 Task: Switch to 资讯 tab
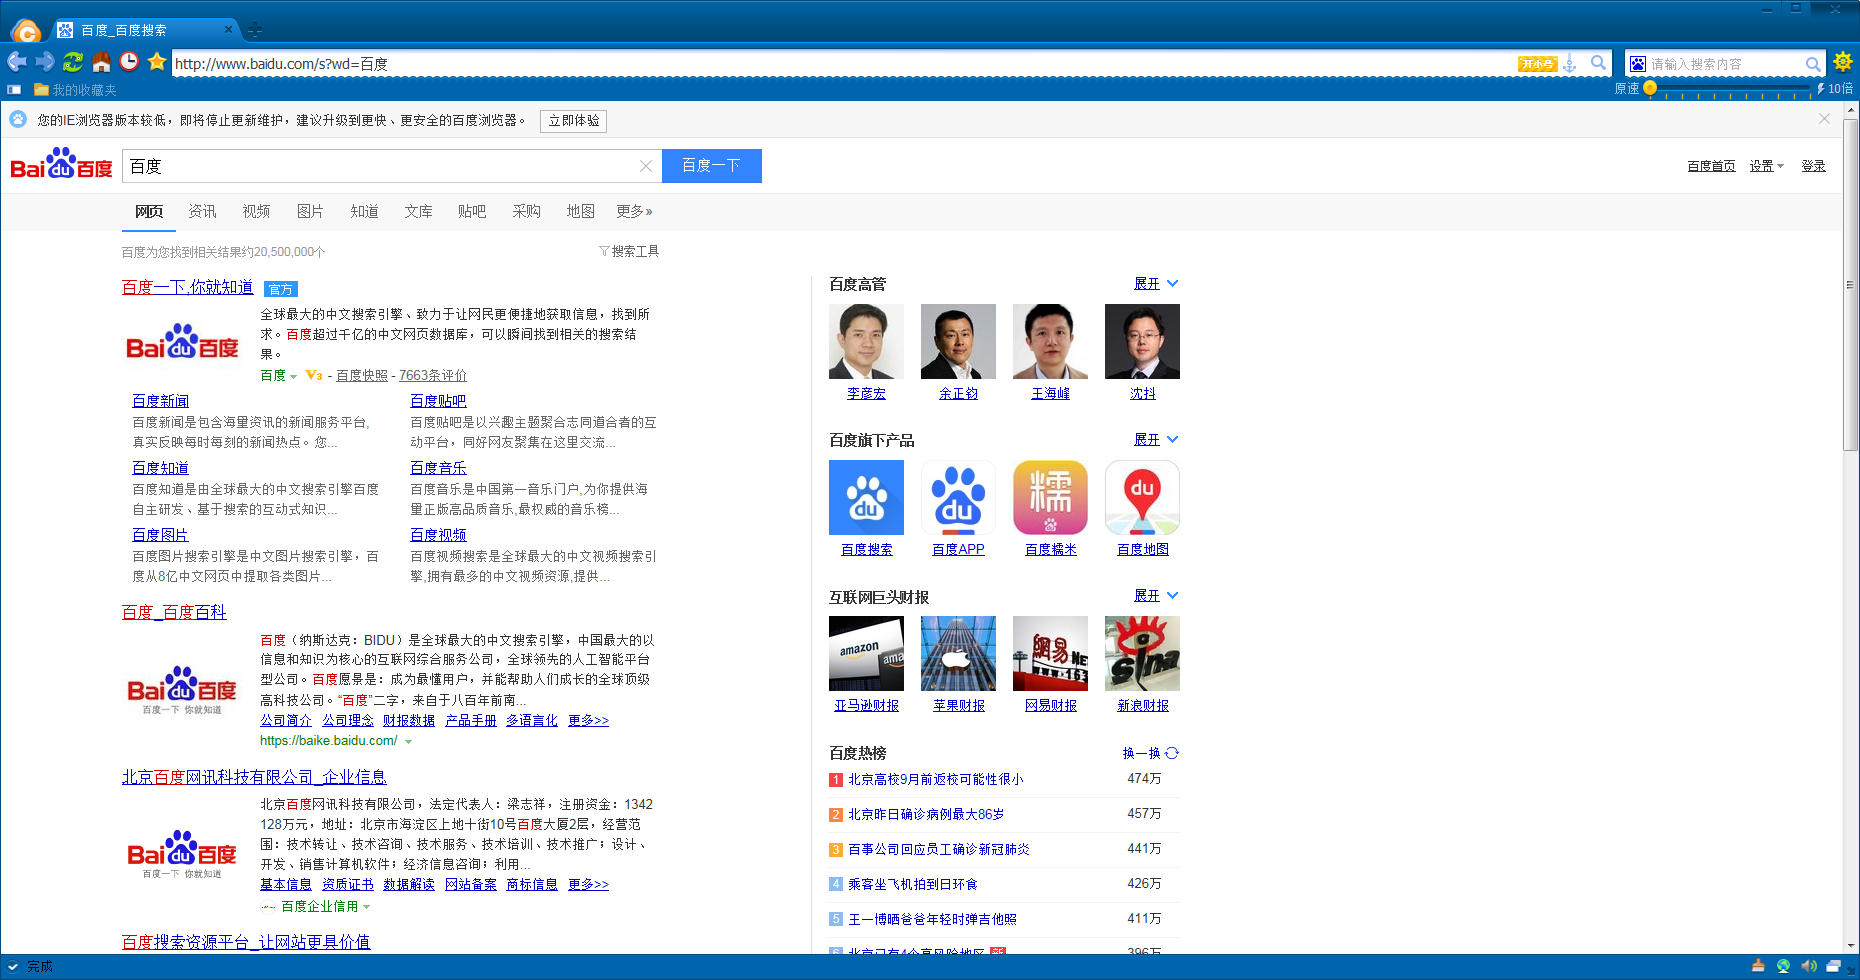[x=202, y=211]
